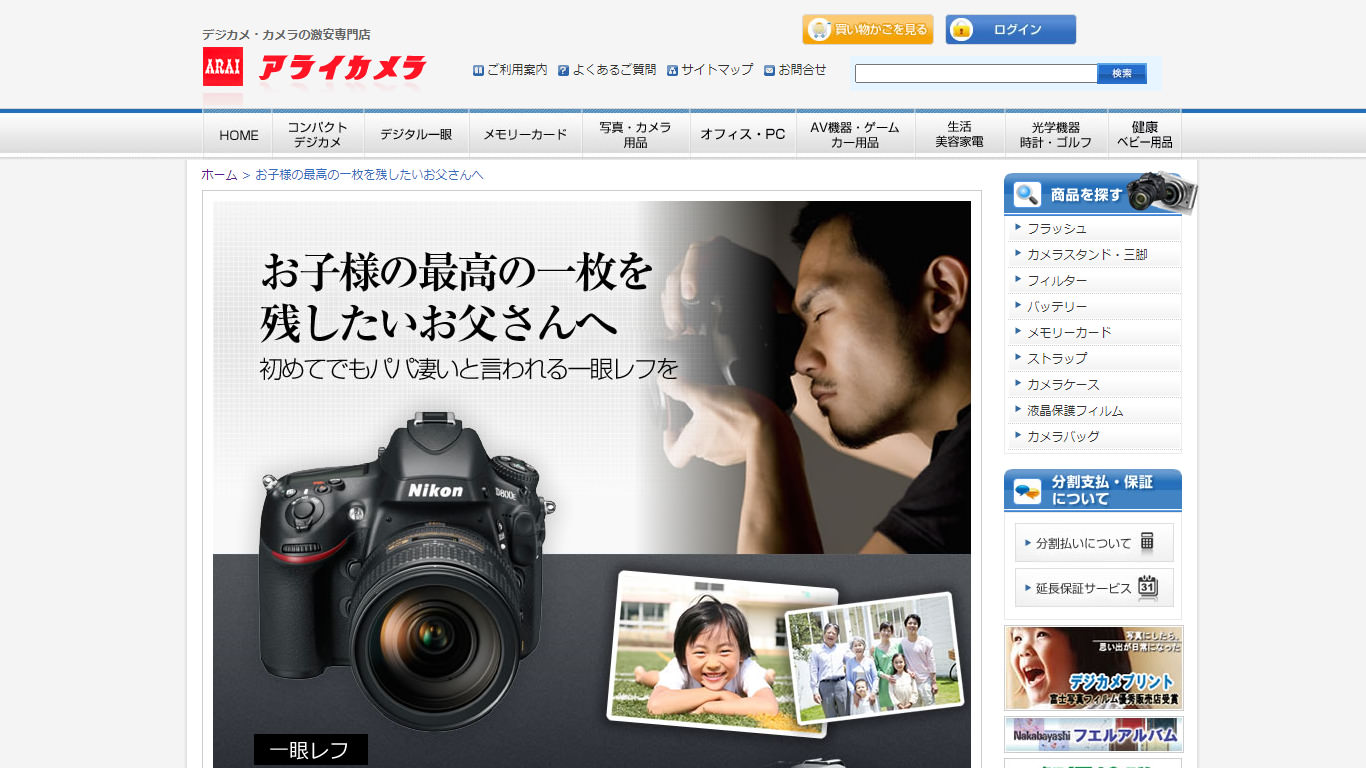Open the オフィス・PC menu item
The height and width of the screenshot is (768, 1366).
tap(743, 134)
